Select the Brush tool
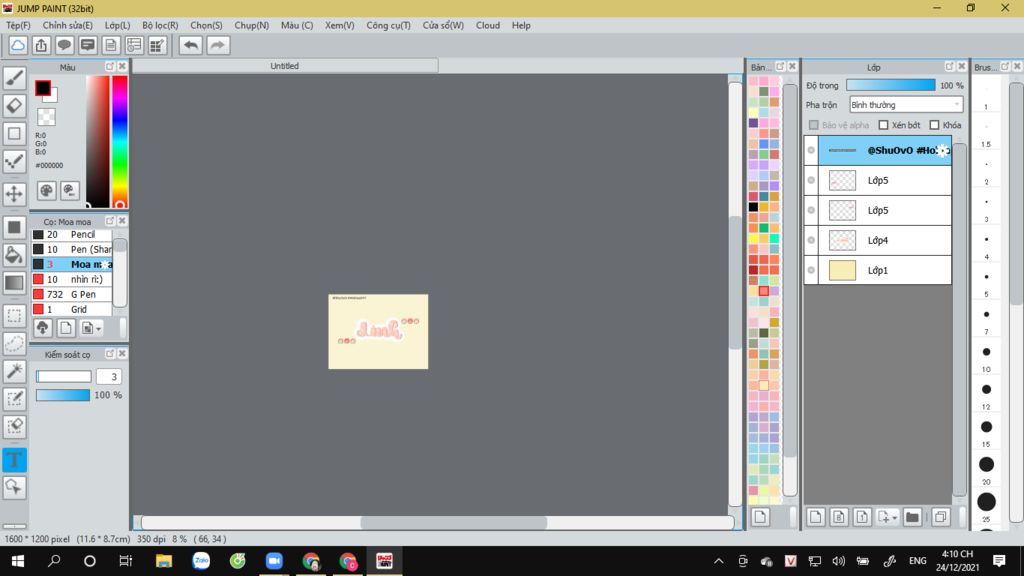1024x576 pixels. pyautogui.click(x=14, y=78)
